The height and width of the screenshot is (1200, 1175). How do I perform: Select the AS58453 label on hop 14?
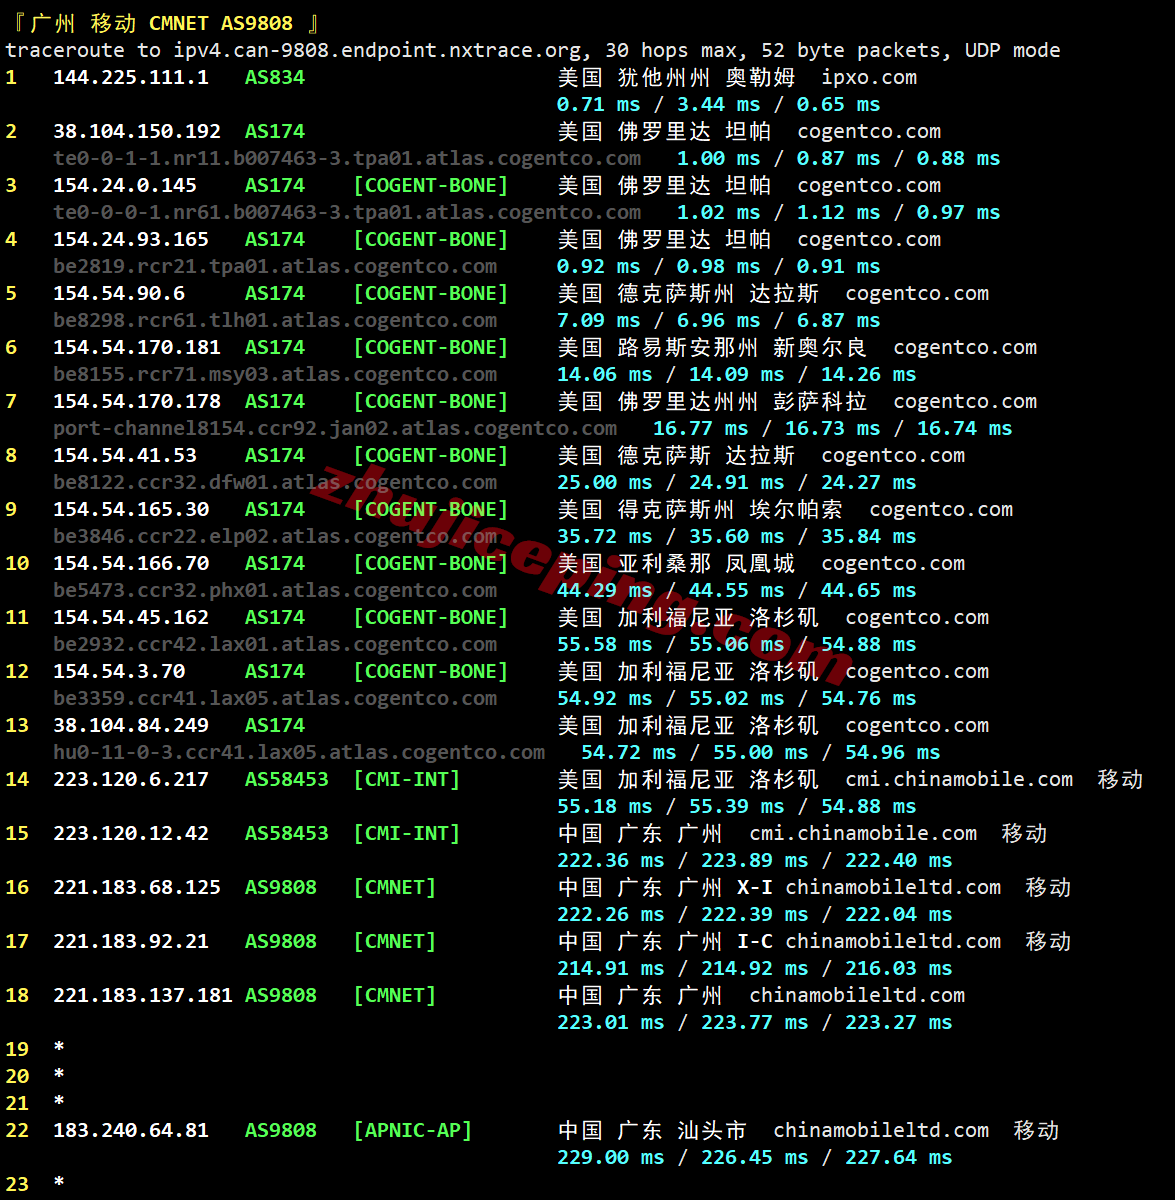(x=287, y=779)
